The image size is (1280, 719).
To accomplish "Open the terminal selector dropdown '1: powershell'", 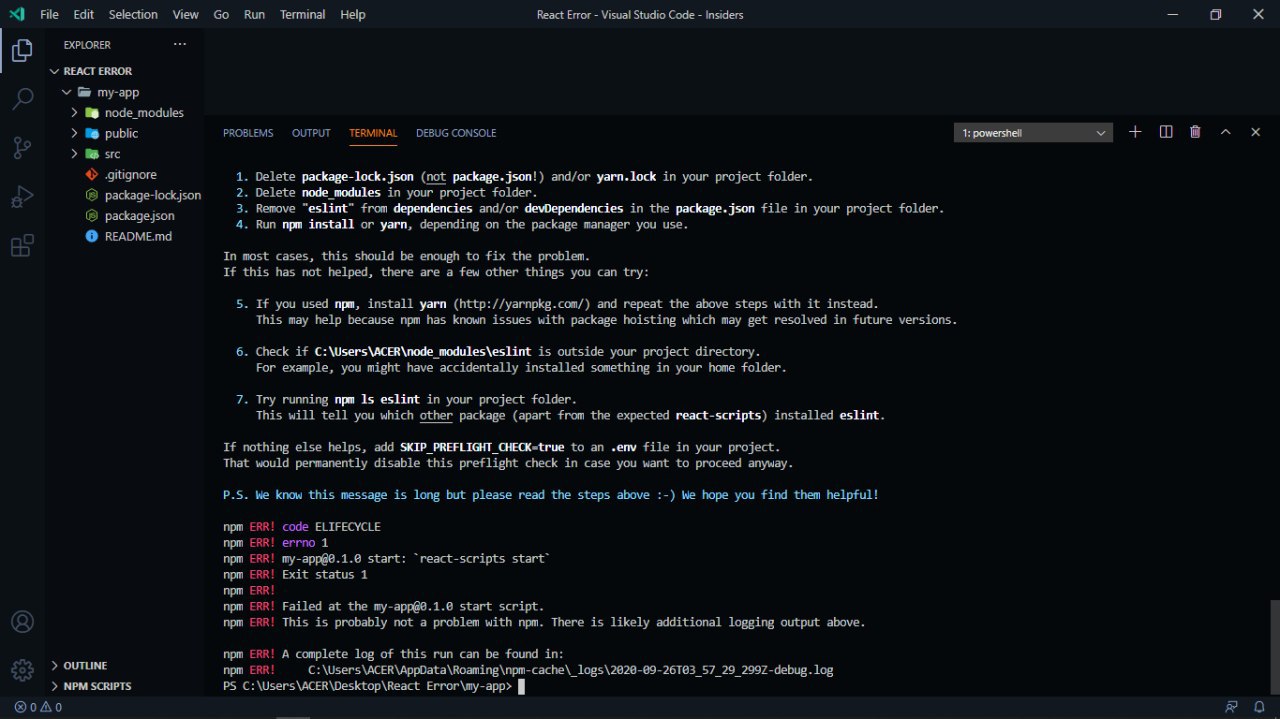I will [1033, 132].
